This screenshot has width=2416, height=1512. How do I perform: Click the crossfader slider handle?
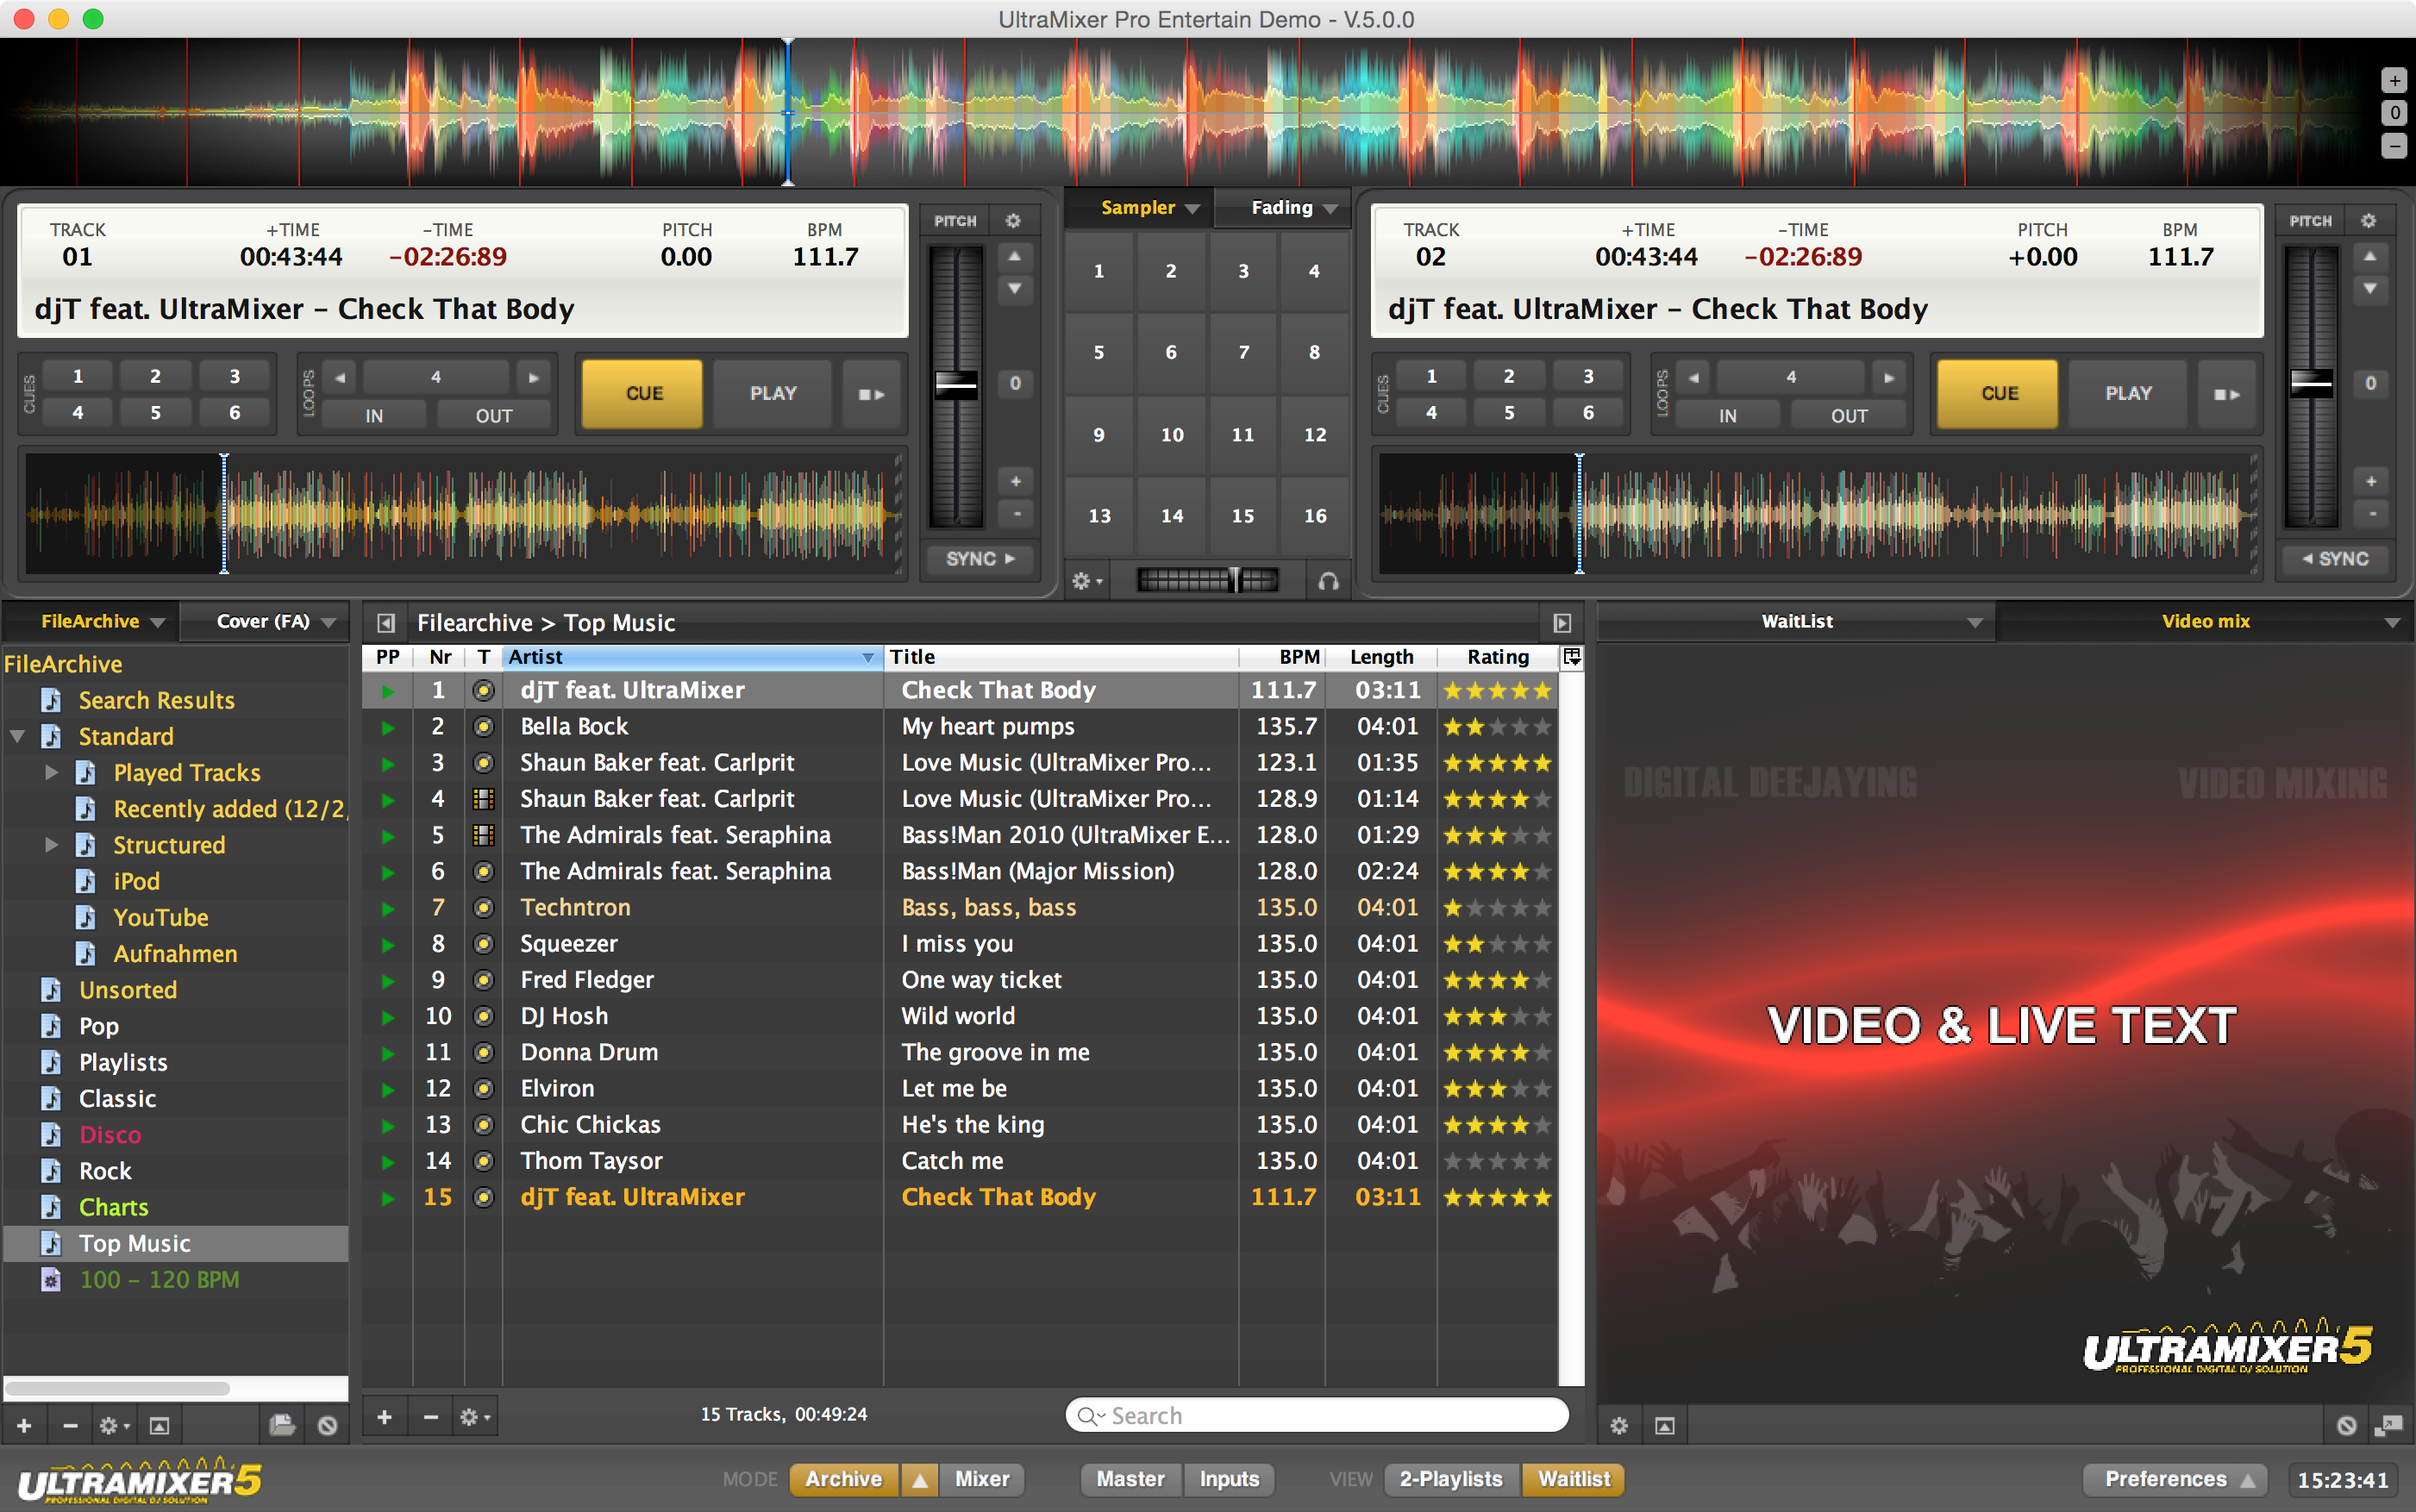pyautogui.click(x=1235, y=580)
